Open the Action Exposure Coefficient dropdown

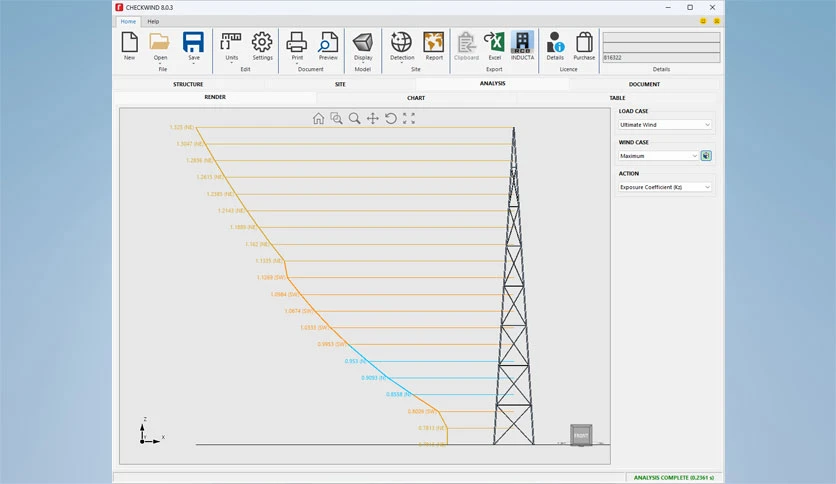pyautogui.click(x=665, y=187)
